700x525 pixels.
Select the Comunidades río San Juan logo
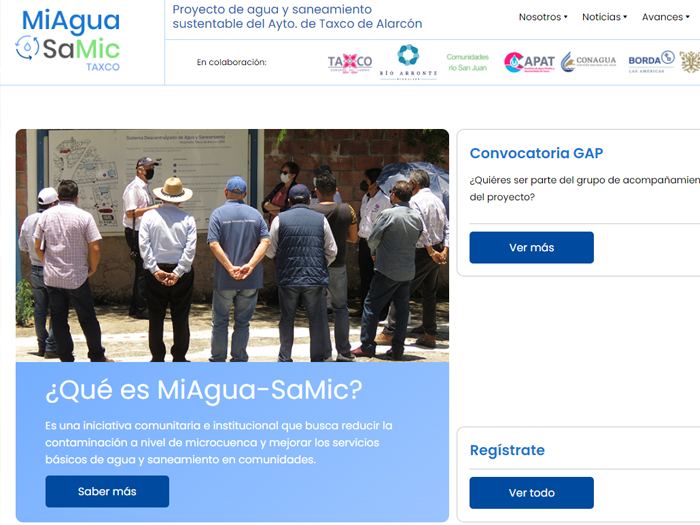pos(467,62)
